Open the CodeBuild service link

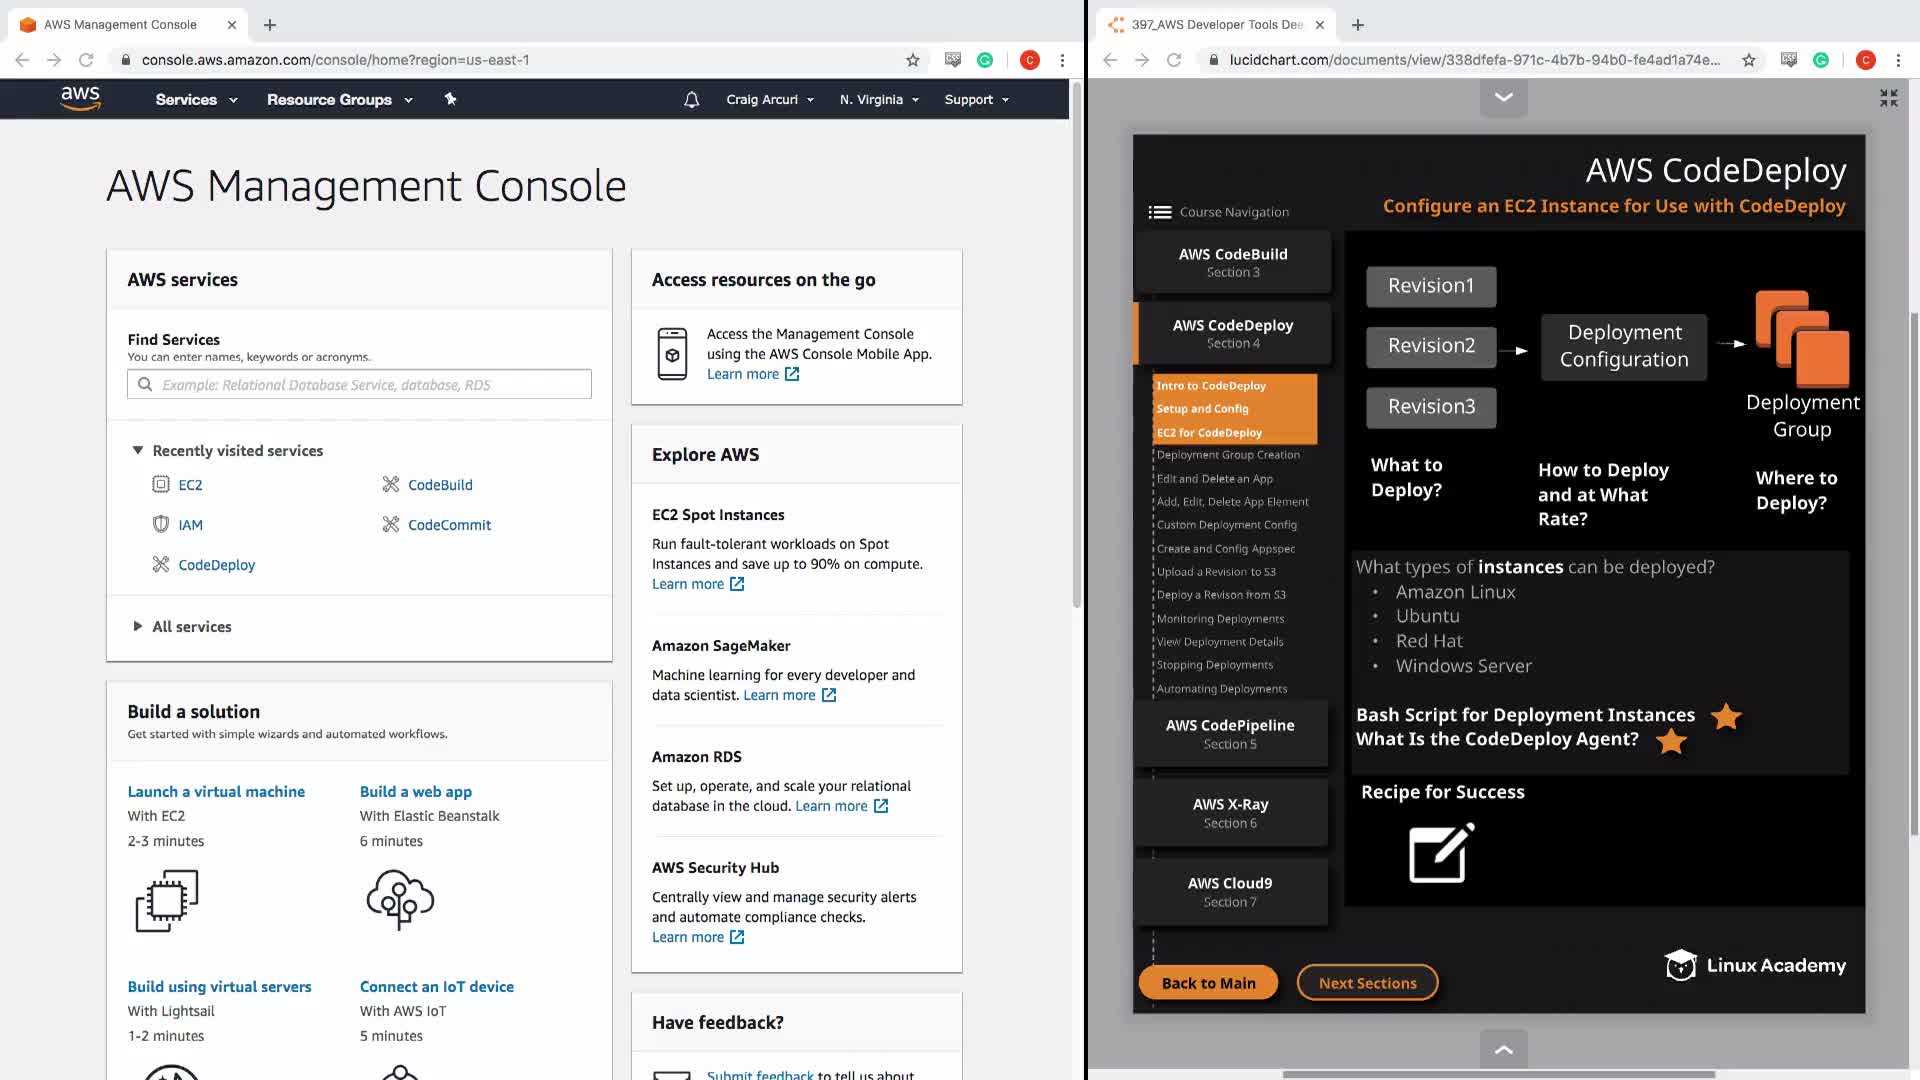[x=440, y=485]
